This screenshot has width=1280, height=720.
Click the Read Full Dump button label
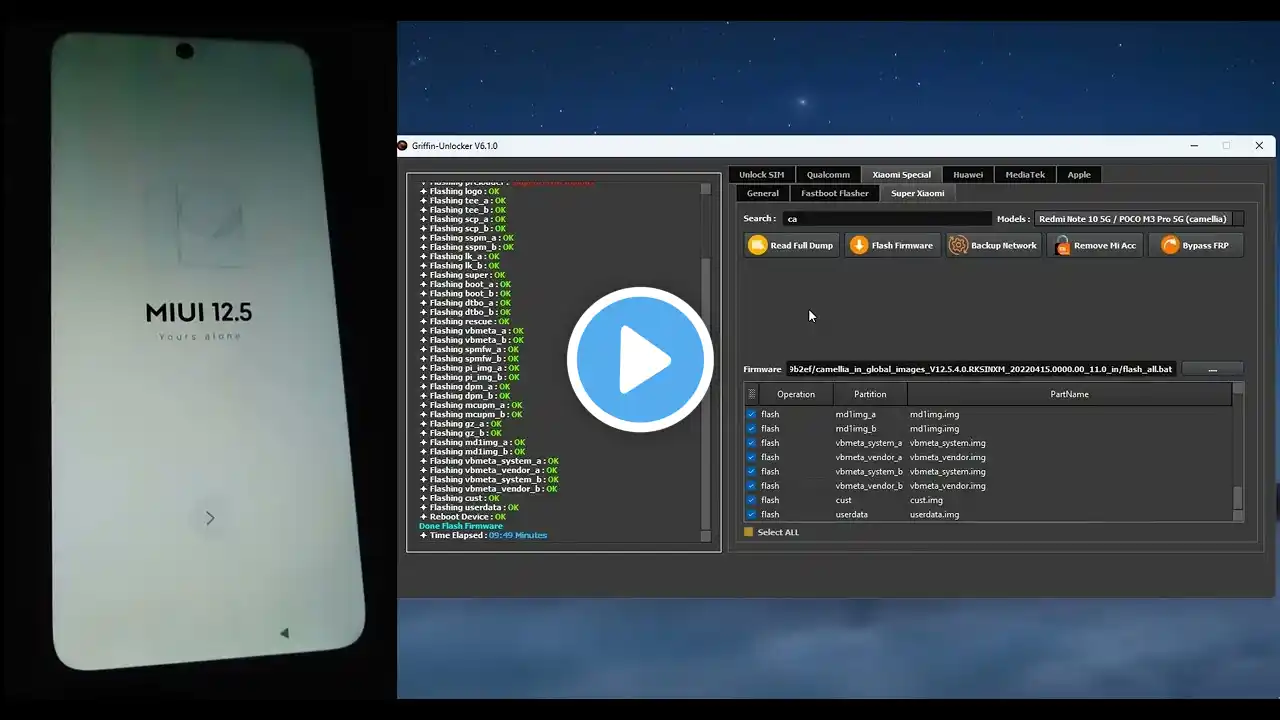tap(801, 245)
